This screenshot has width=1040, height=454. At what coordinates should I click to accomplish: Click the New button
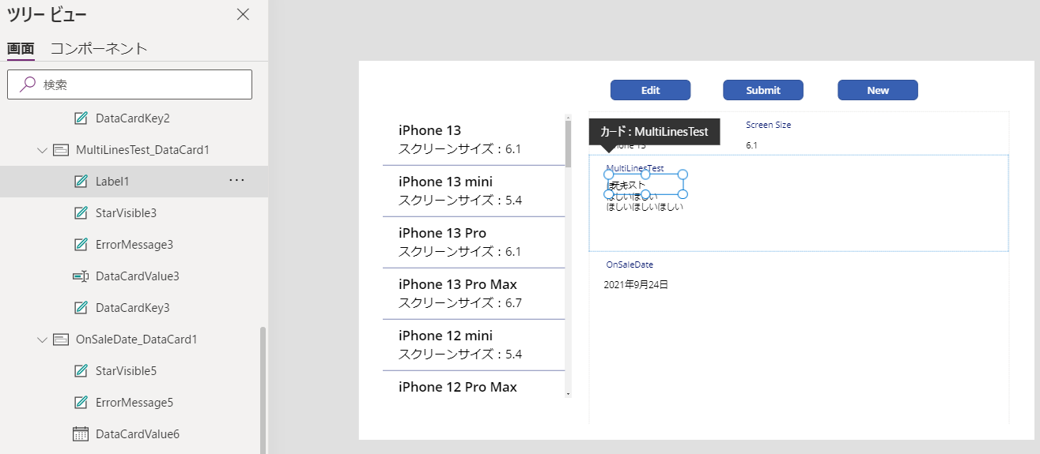point(878,90)
